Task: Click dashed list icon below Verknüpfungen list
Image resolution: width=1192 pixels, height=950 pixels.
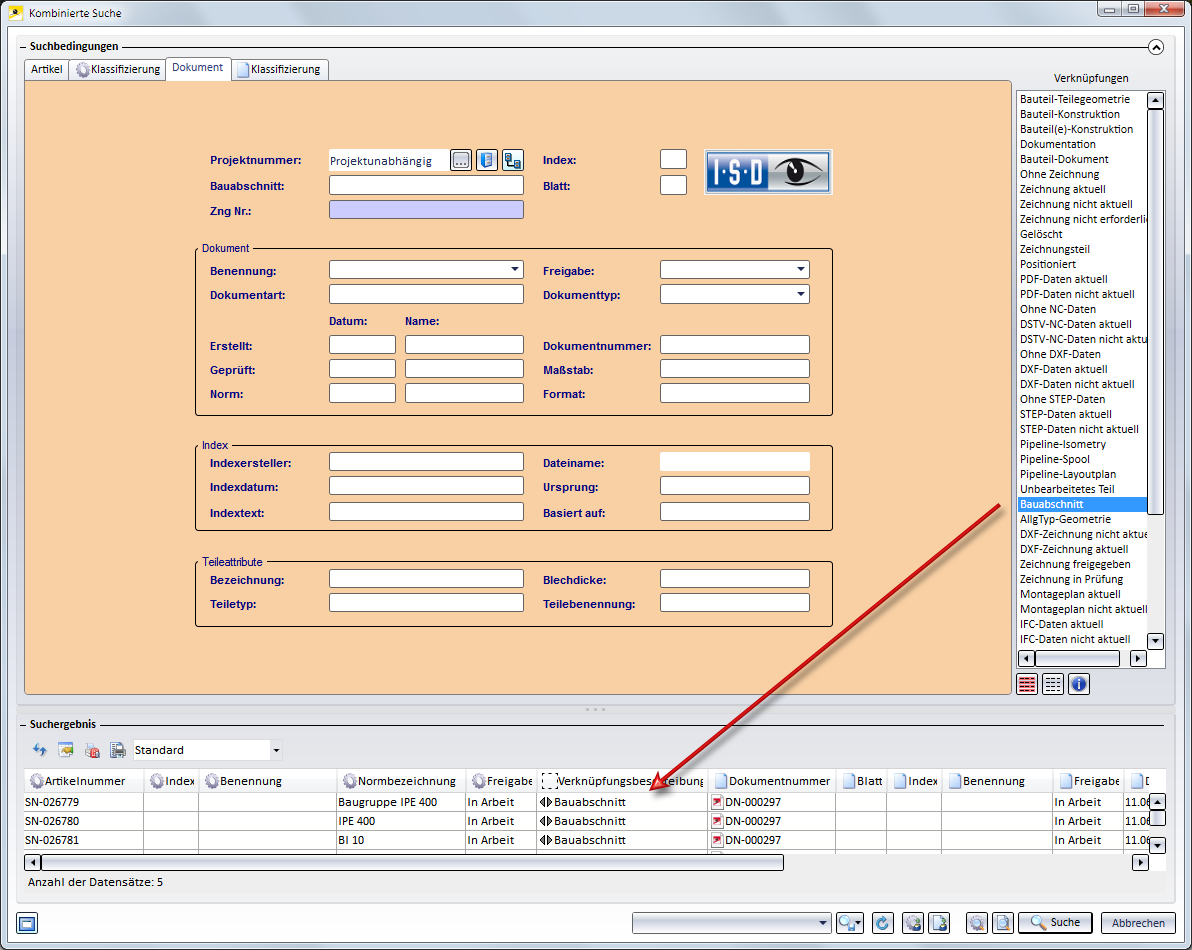Action: (x=1053, y=684)
